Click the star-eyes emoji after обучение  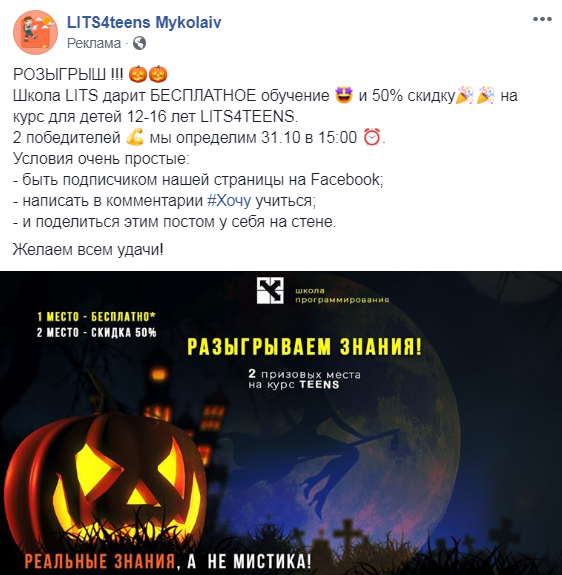[x=344, y=95]
